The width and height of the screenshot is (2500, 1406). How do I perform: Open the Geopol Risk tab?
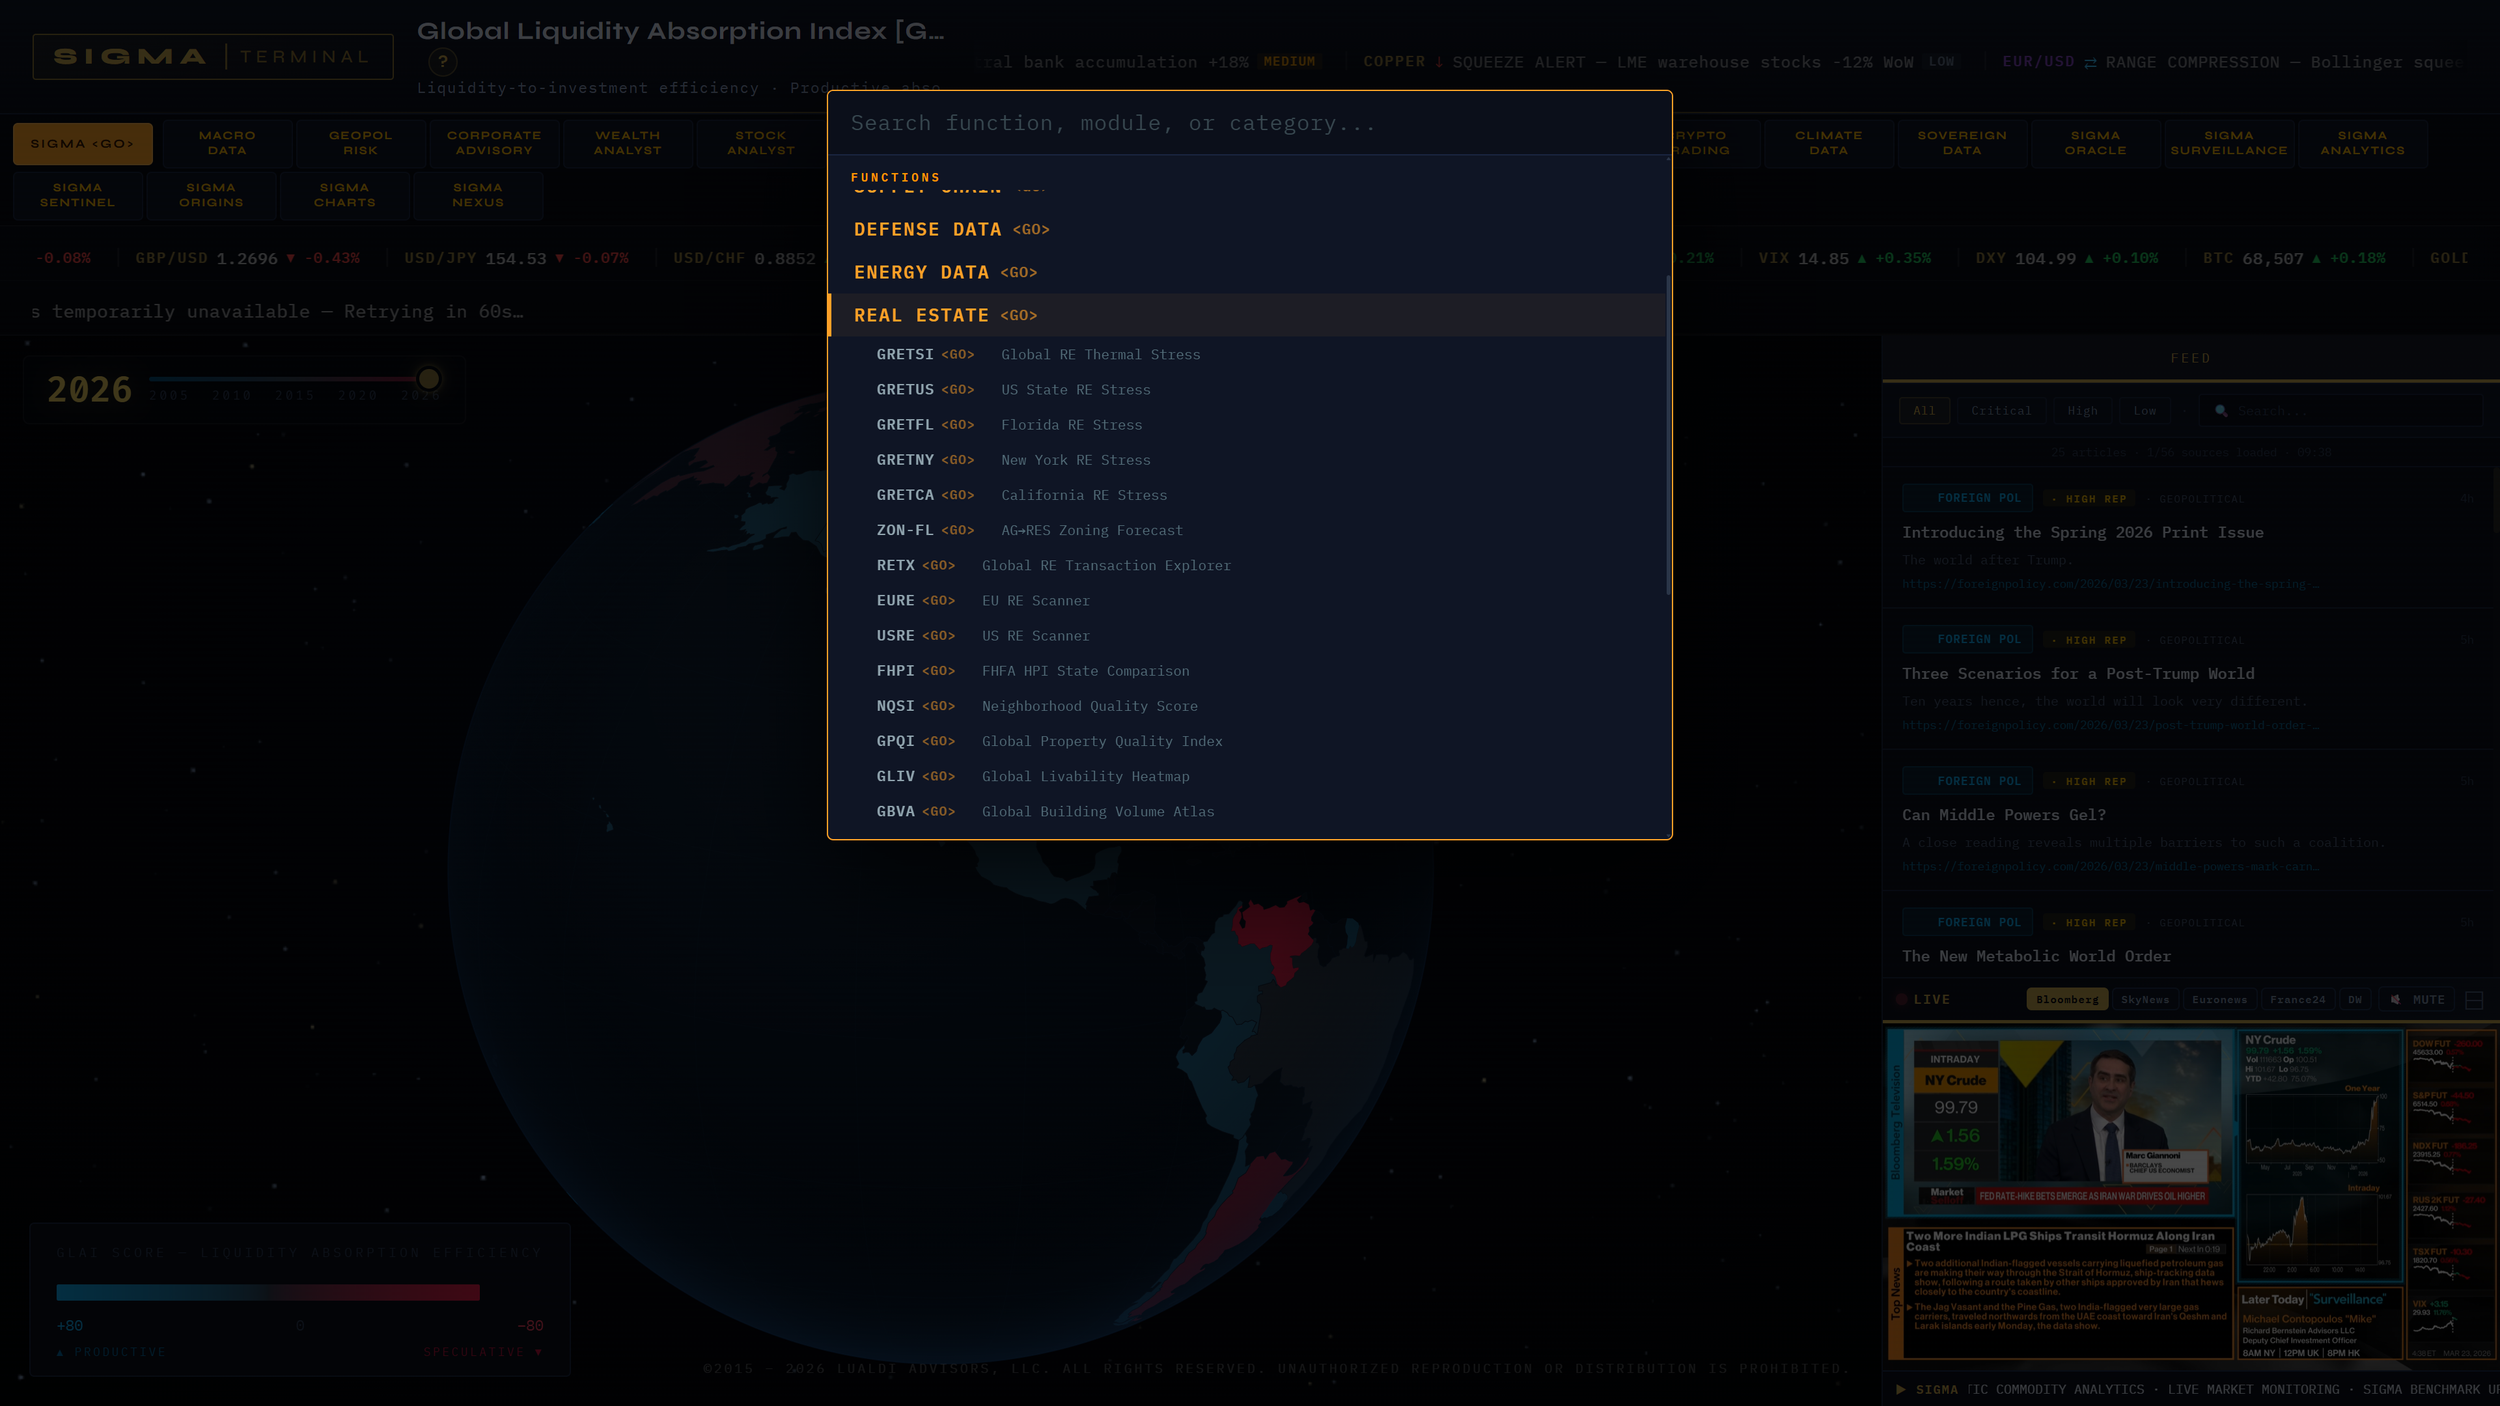[360, 143]
